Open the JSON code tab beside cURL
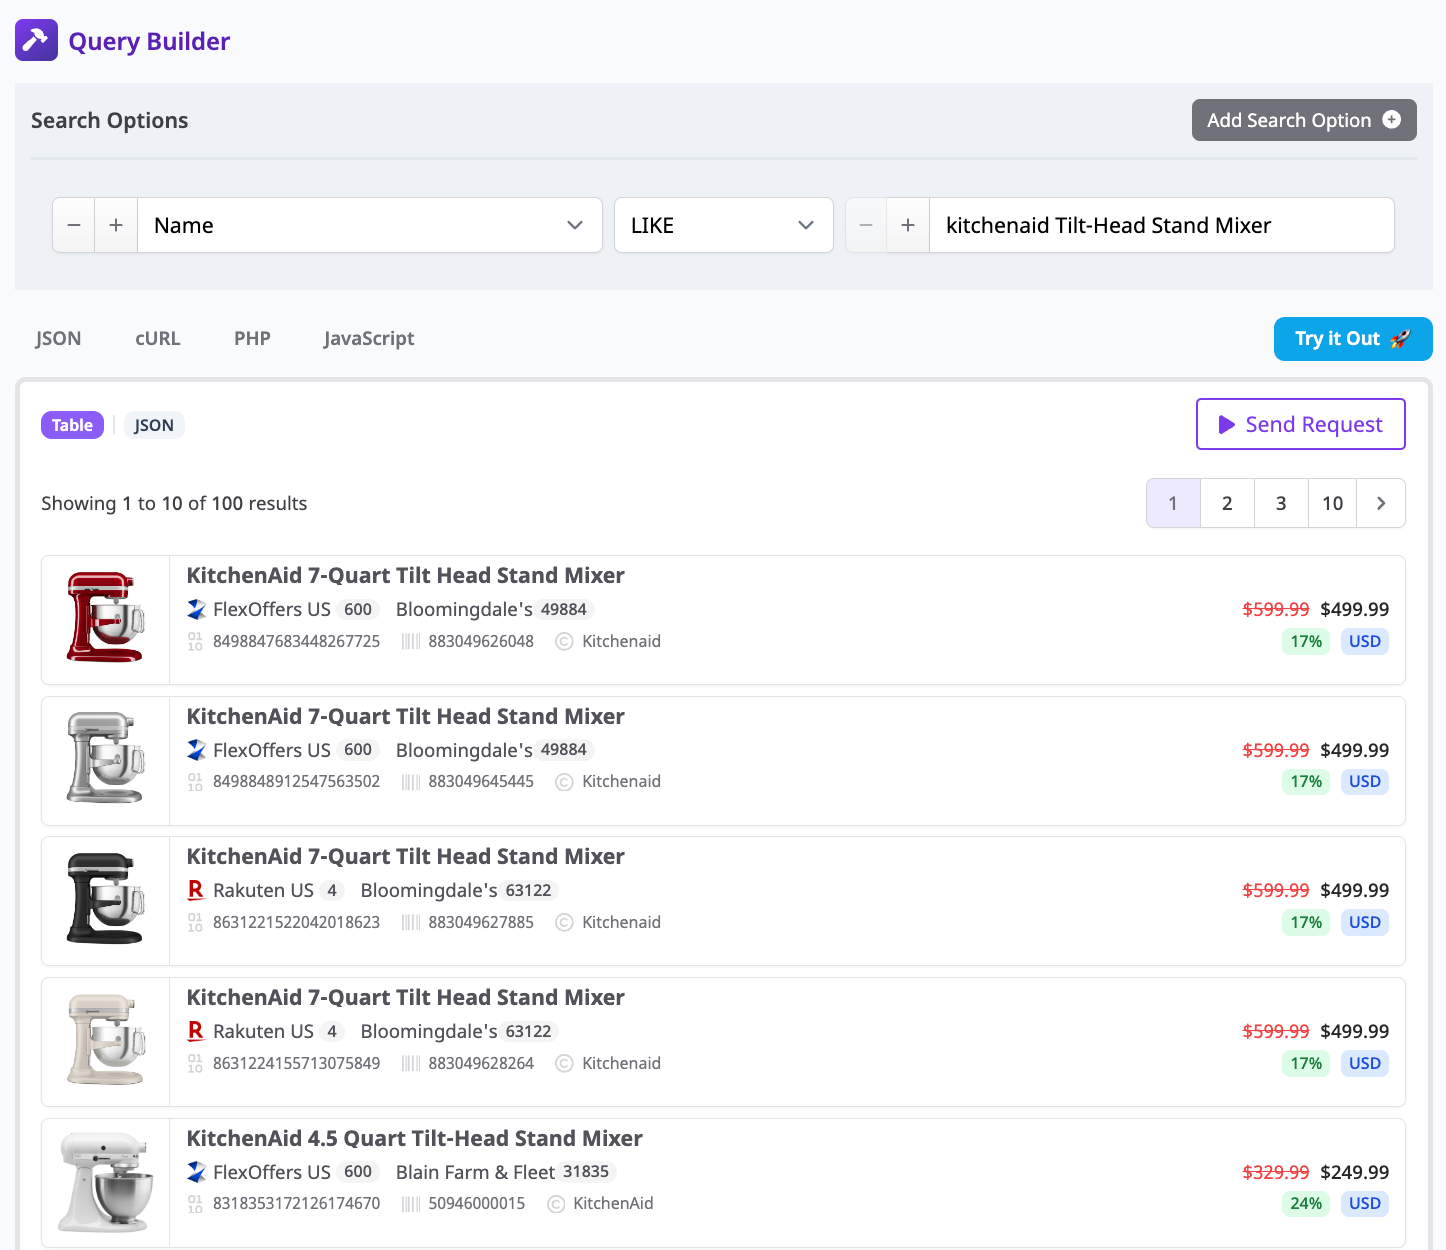 coord(58,338)
